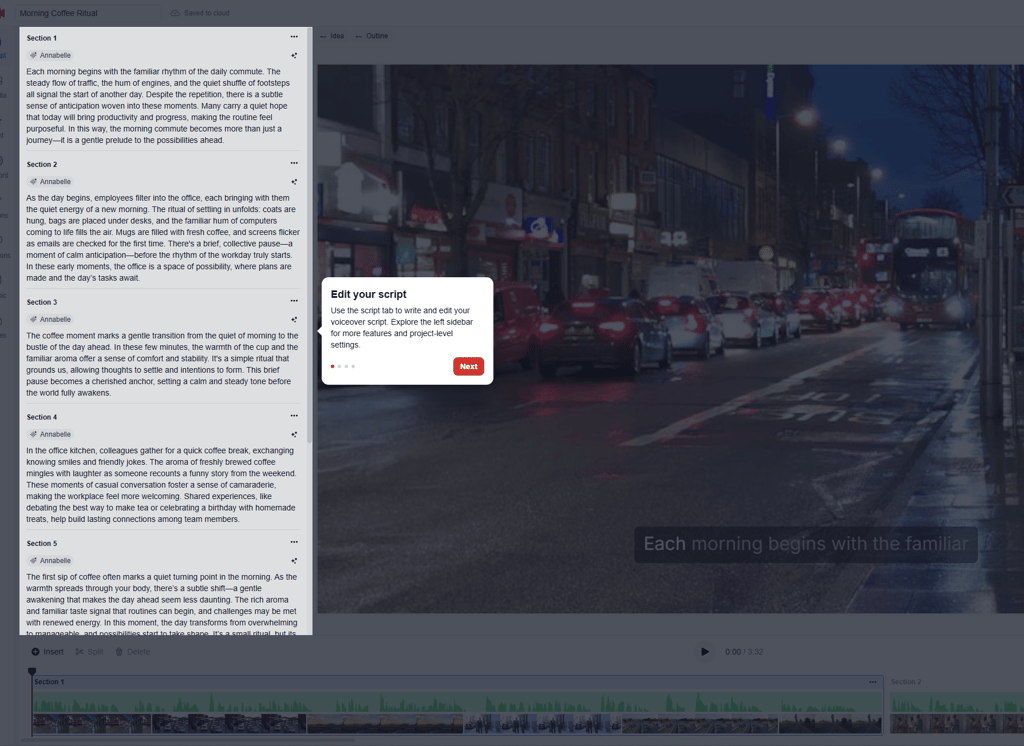Click the 0:00 / 3:32 time readout
The image size is (1024, 746).
pyautogui.click(x=744, y=652)
